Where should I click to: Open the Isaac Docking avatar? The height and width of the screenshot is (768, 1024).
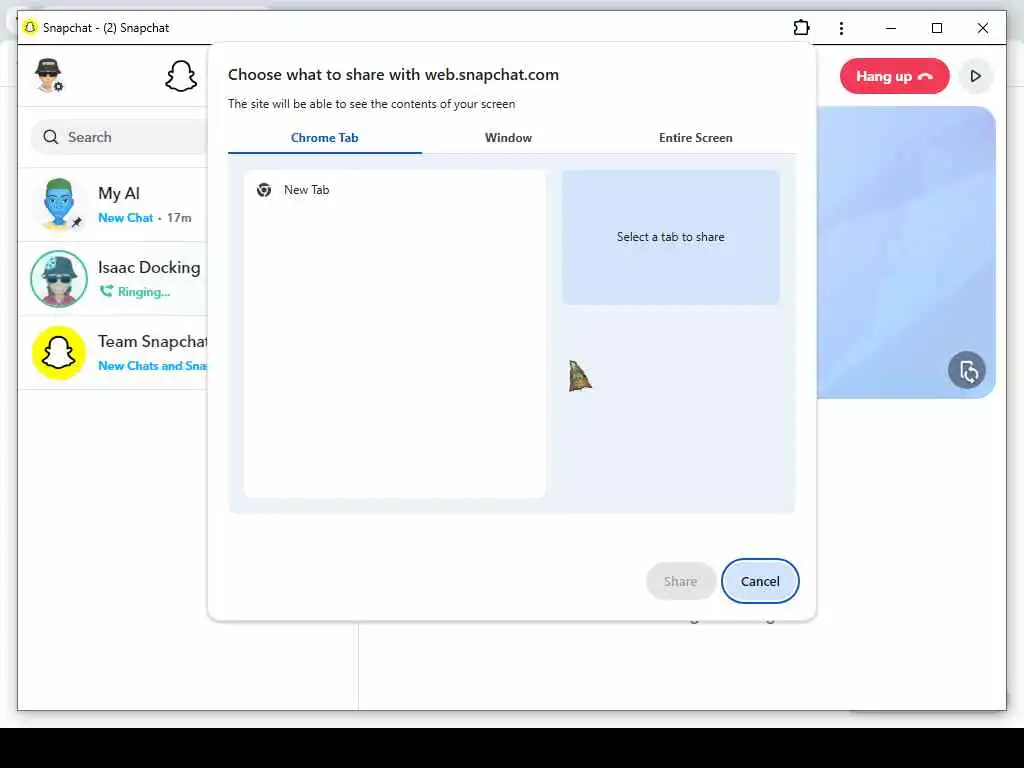(59, 279)
